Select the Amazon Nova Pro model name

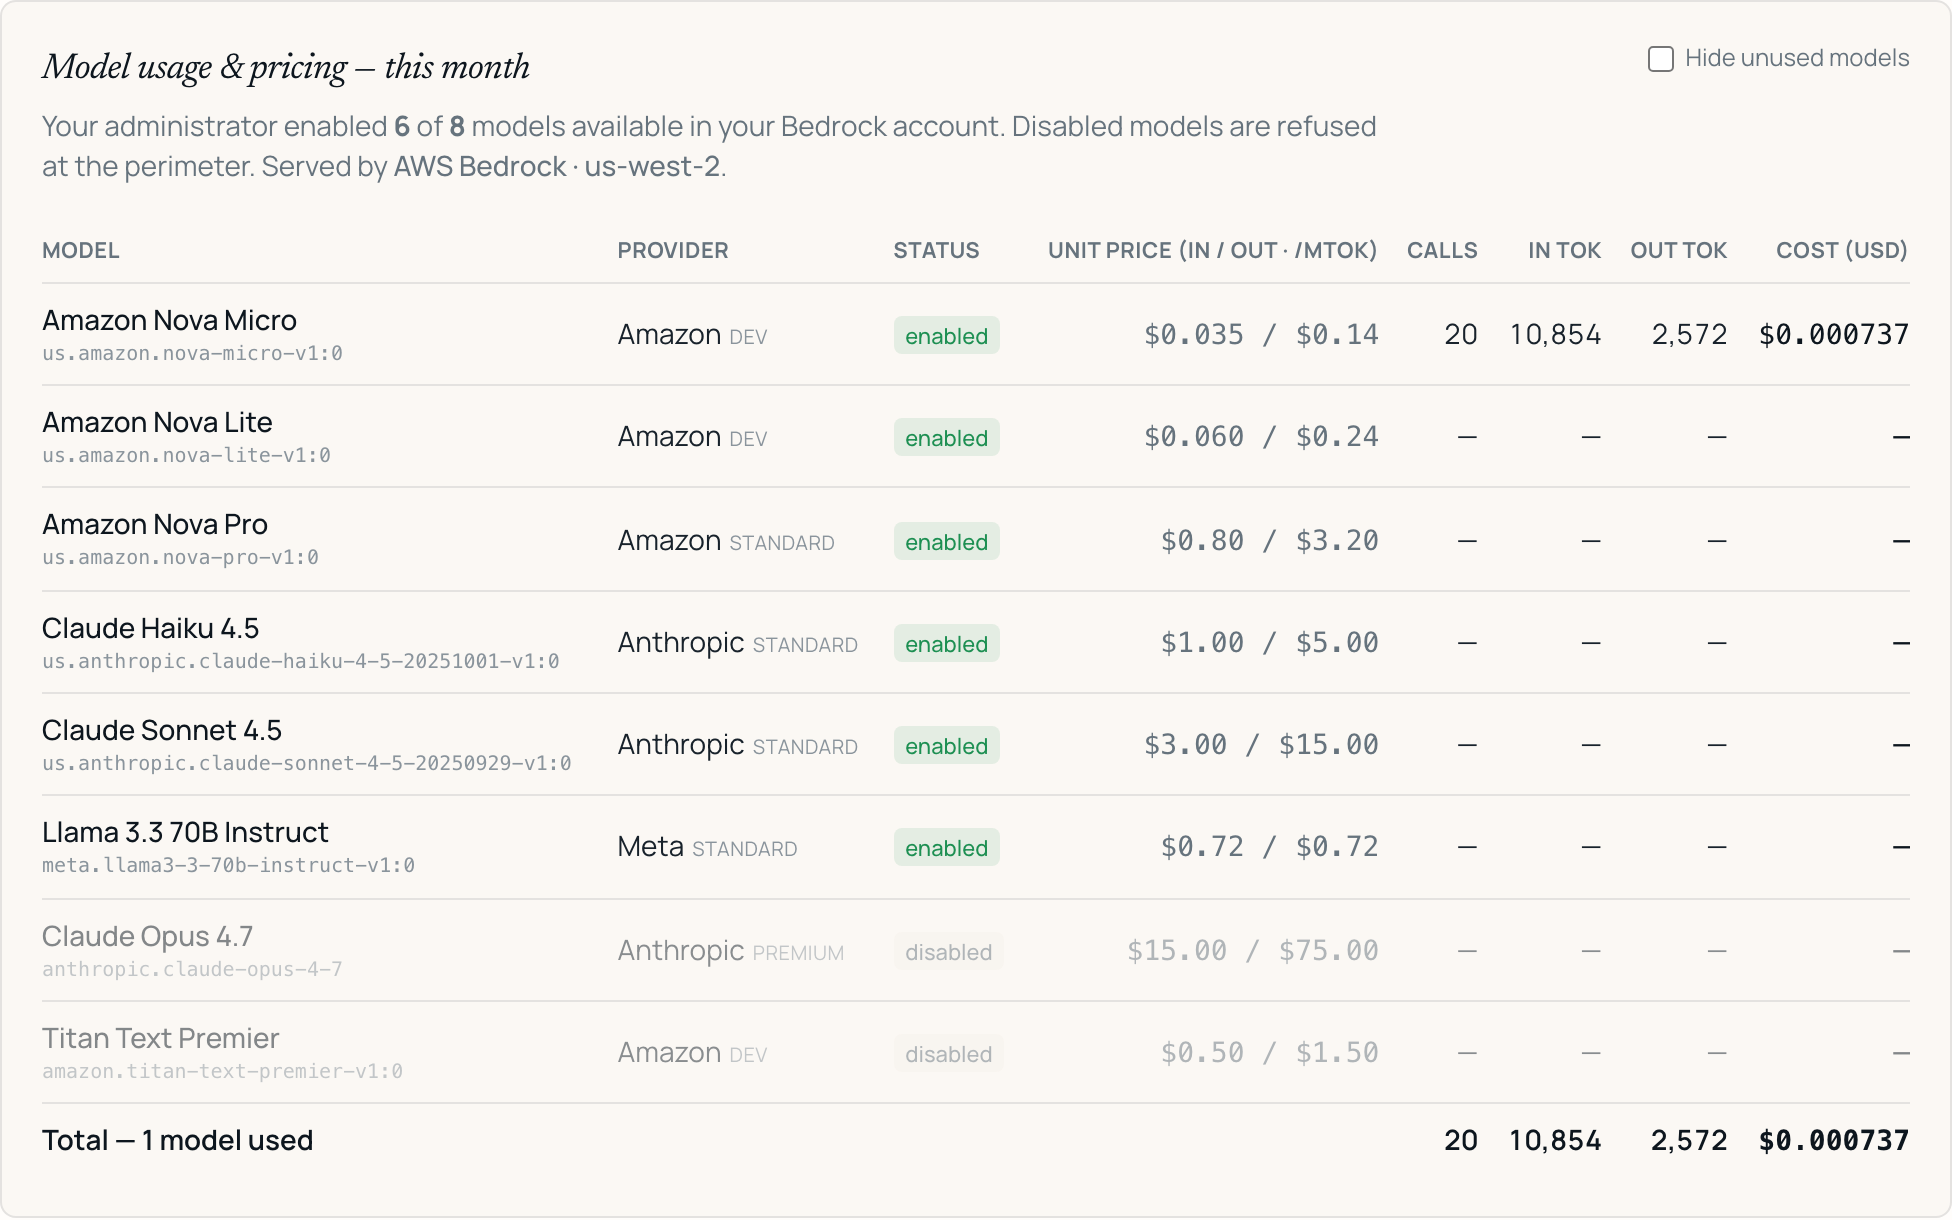click(x=155, y=524)
